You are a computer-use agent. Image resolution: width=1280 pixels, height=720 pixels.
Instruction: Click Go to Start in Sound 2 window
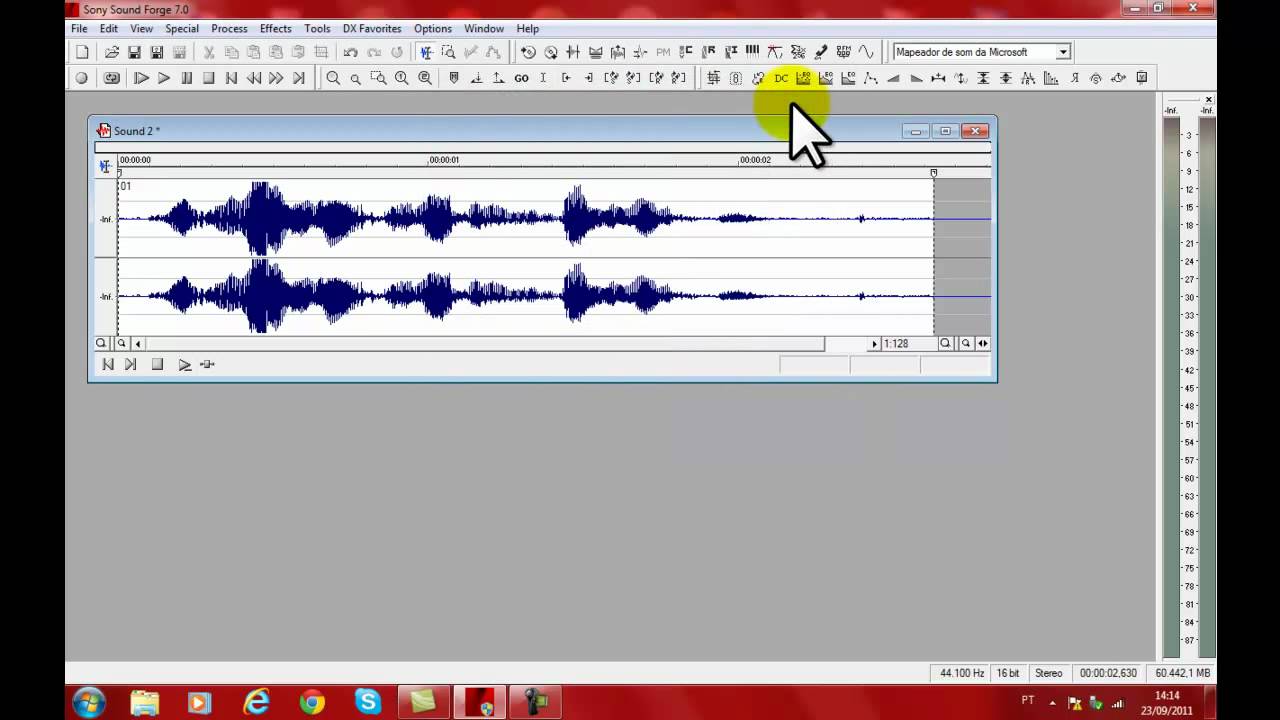click(x=108, y=365)
